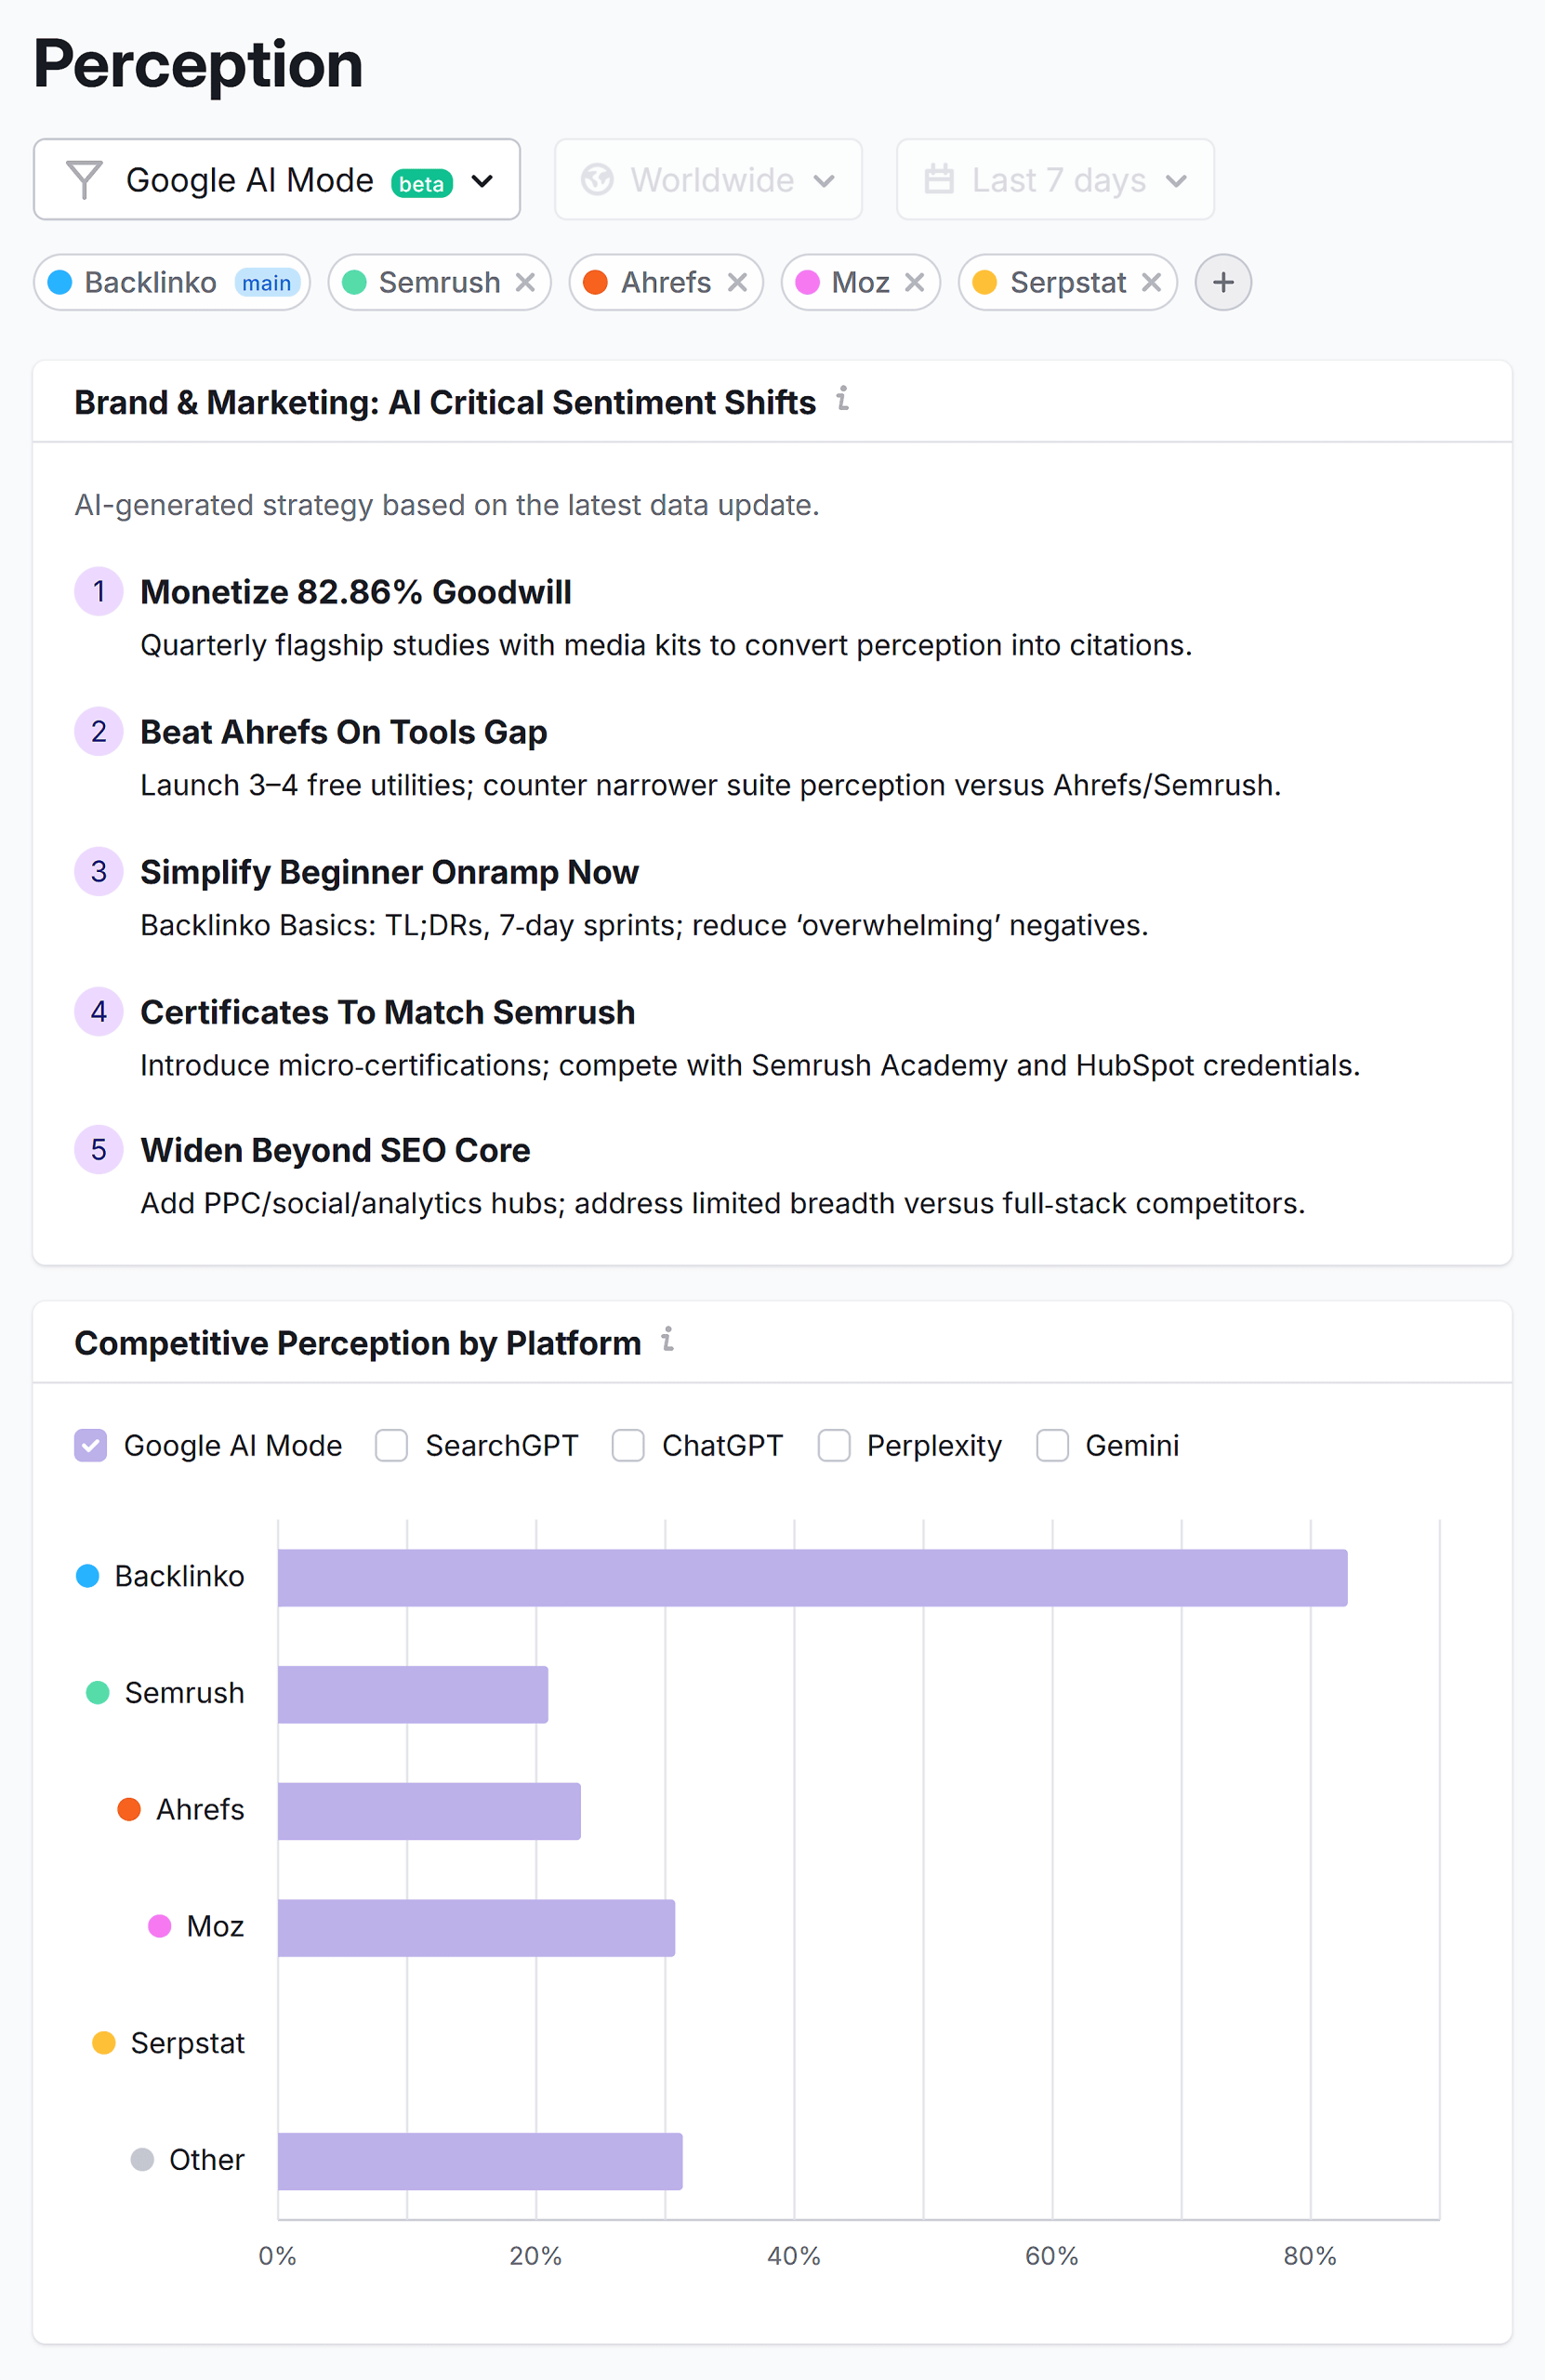Screen dimensions: 1545x2380
Task: Expand the Last 7 days date selector
Action: [x=1056, y=180]
